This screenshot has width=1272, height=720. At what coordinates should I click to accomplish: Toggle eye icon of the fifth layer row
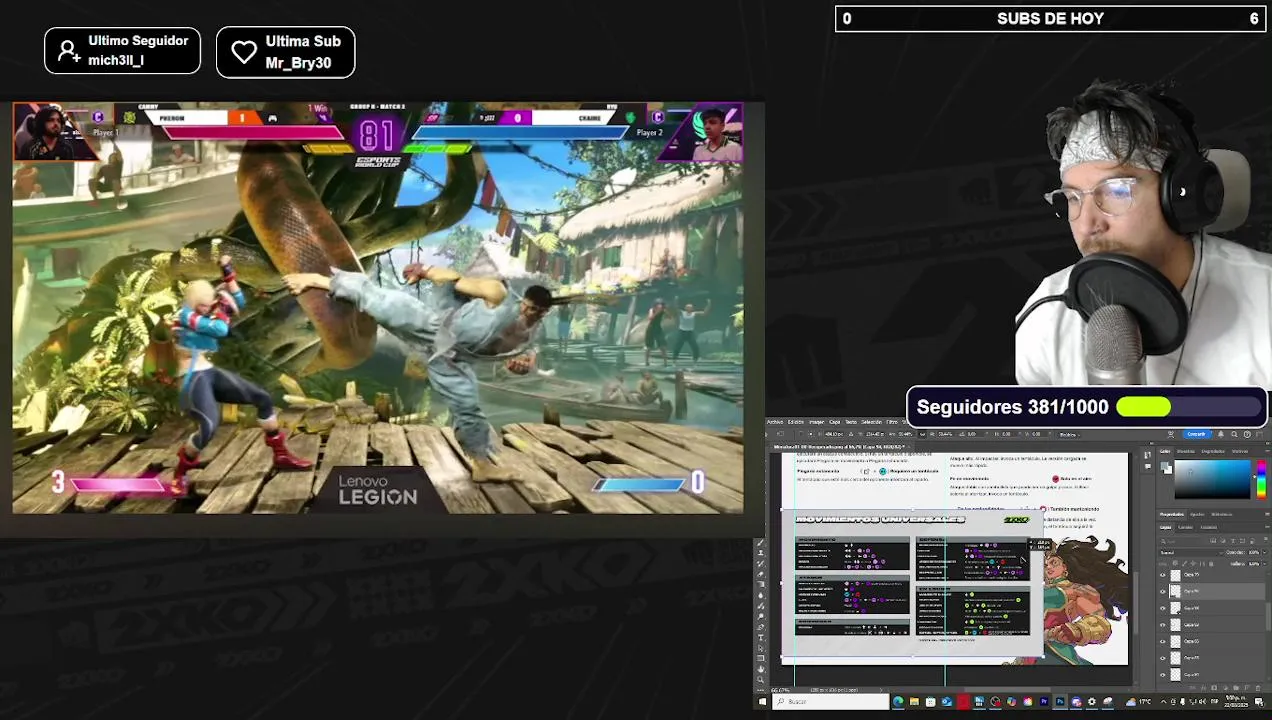click(1163, 642)
